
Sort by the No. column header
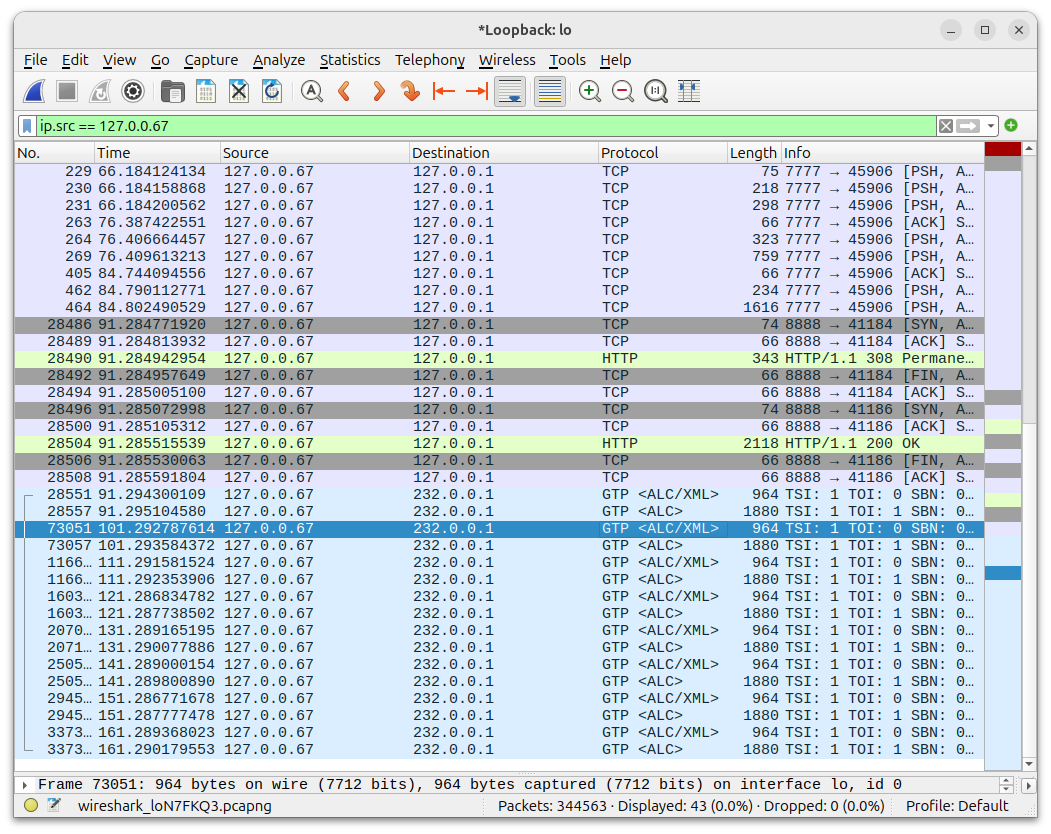point(54,153)
